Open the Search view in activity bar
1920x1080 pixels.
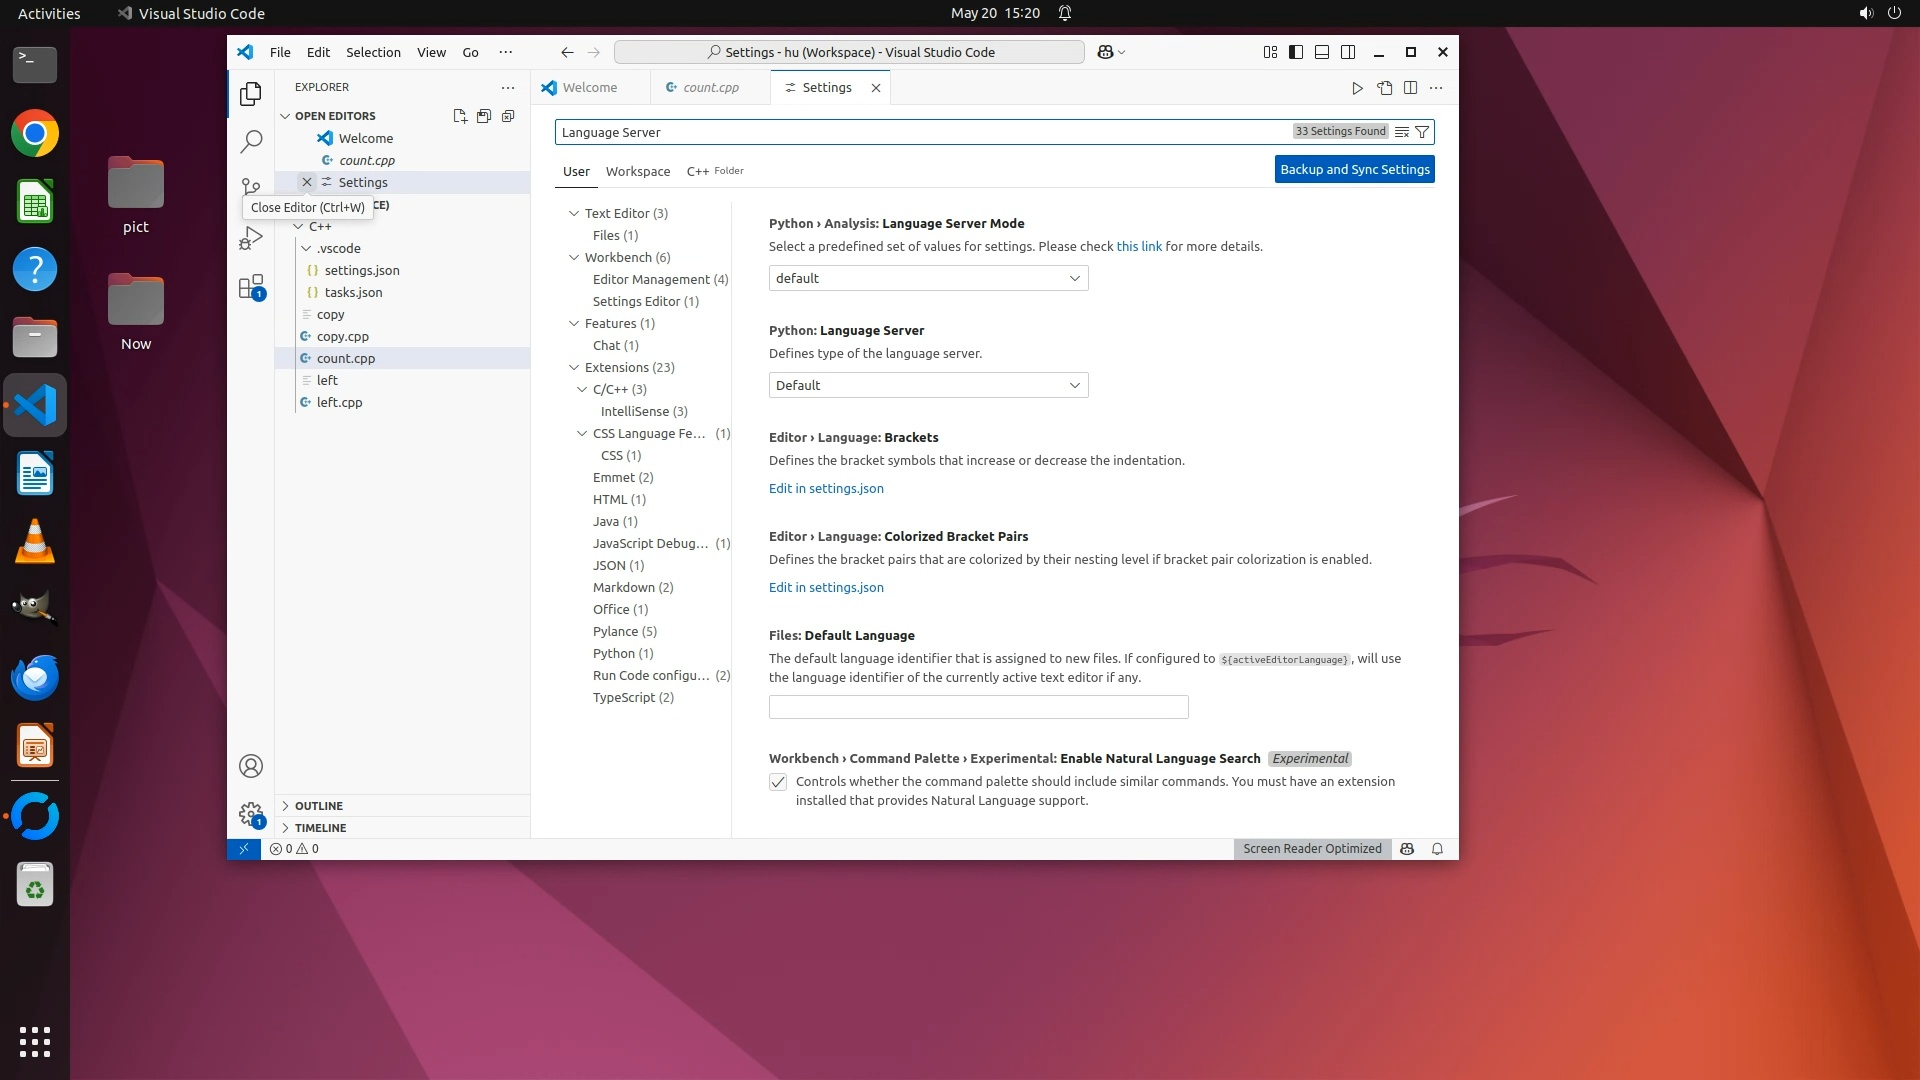point(251,141)
